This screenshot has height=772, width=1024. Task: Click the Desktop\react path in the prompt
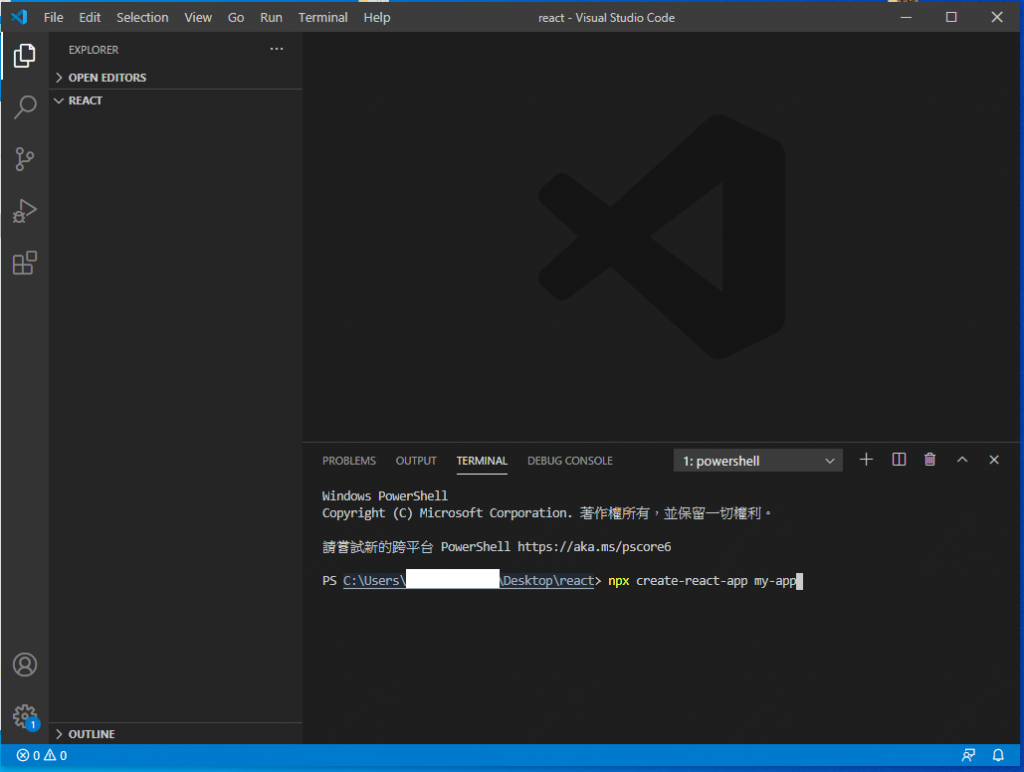(549, 581)
